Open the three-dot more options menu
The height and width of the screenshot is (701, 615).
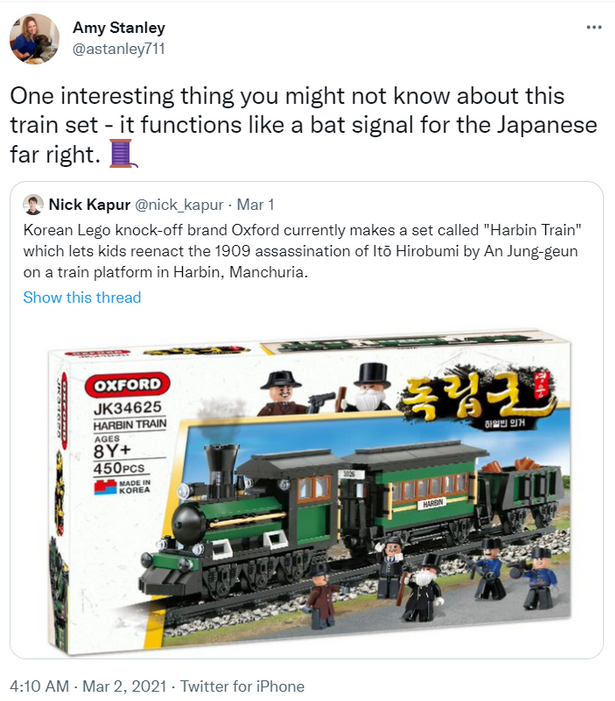click(x=594, y=27)
